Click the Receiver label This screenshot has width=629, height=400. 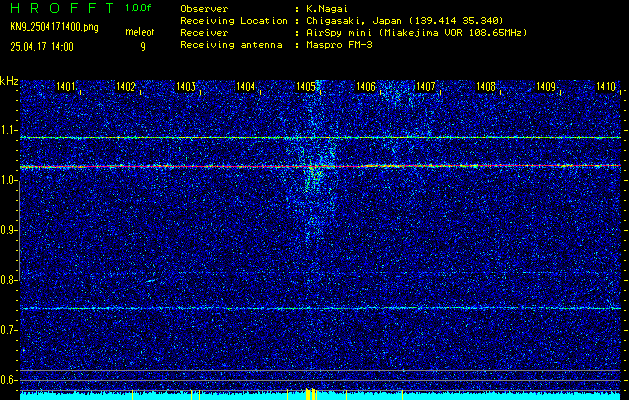(x=204, y=32)
